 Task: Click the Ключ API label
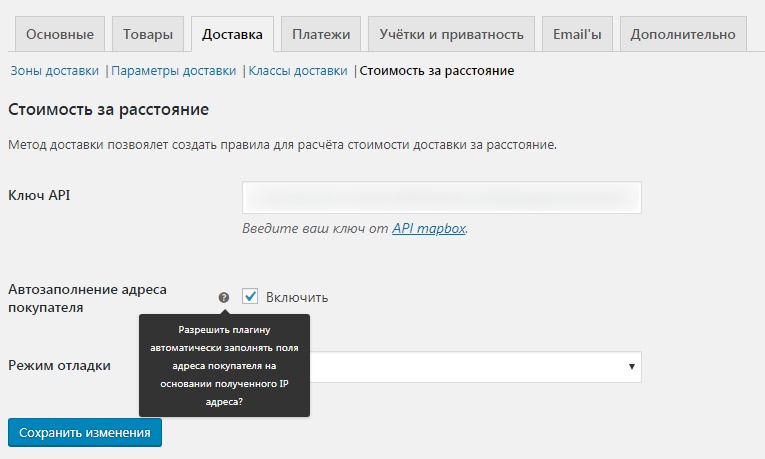tap(39, 195)
